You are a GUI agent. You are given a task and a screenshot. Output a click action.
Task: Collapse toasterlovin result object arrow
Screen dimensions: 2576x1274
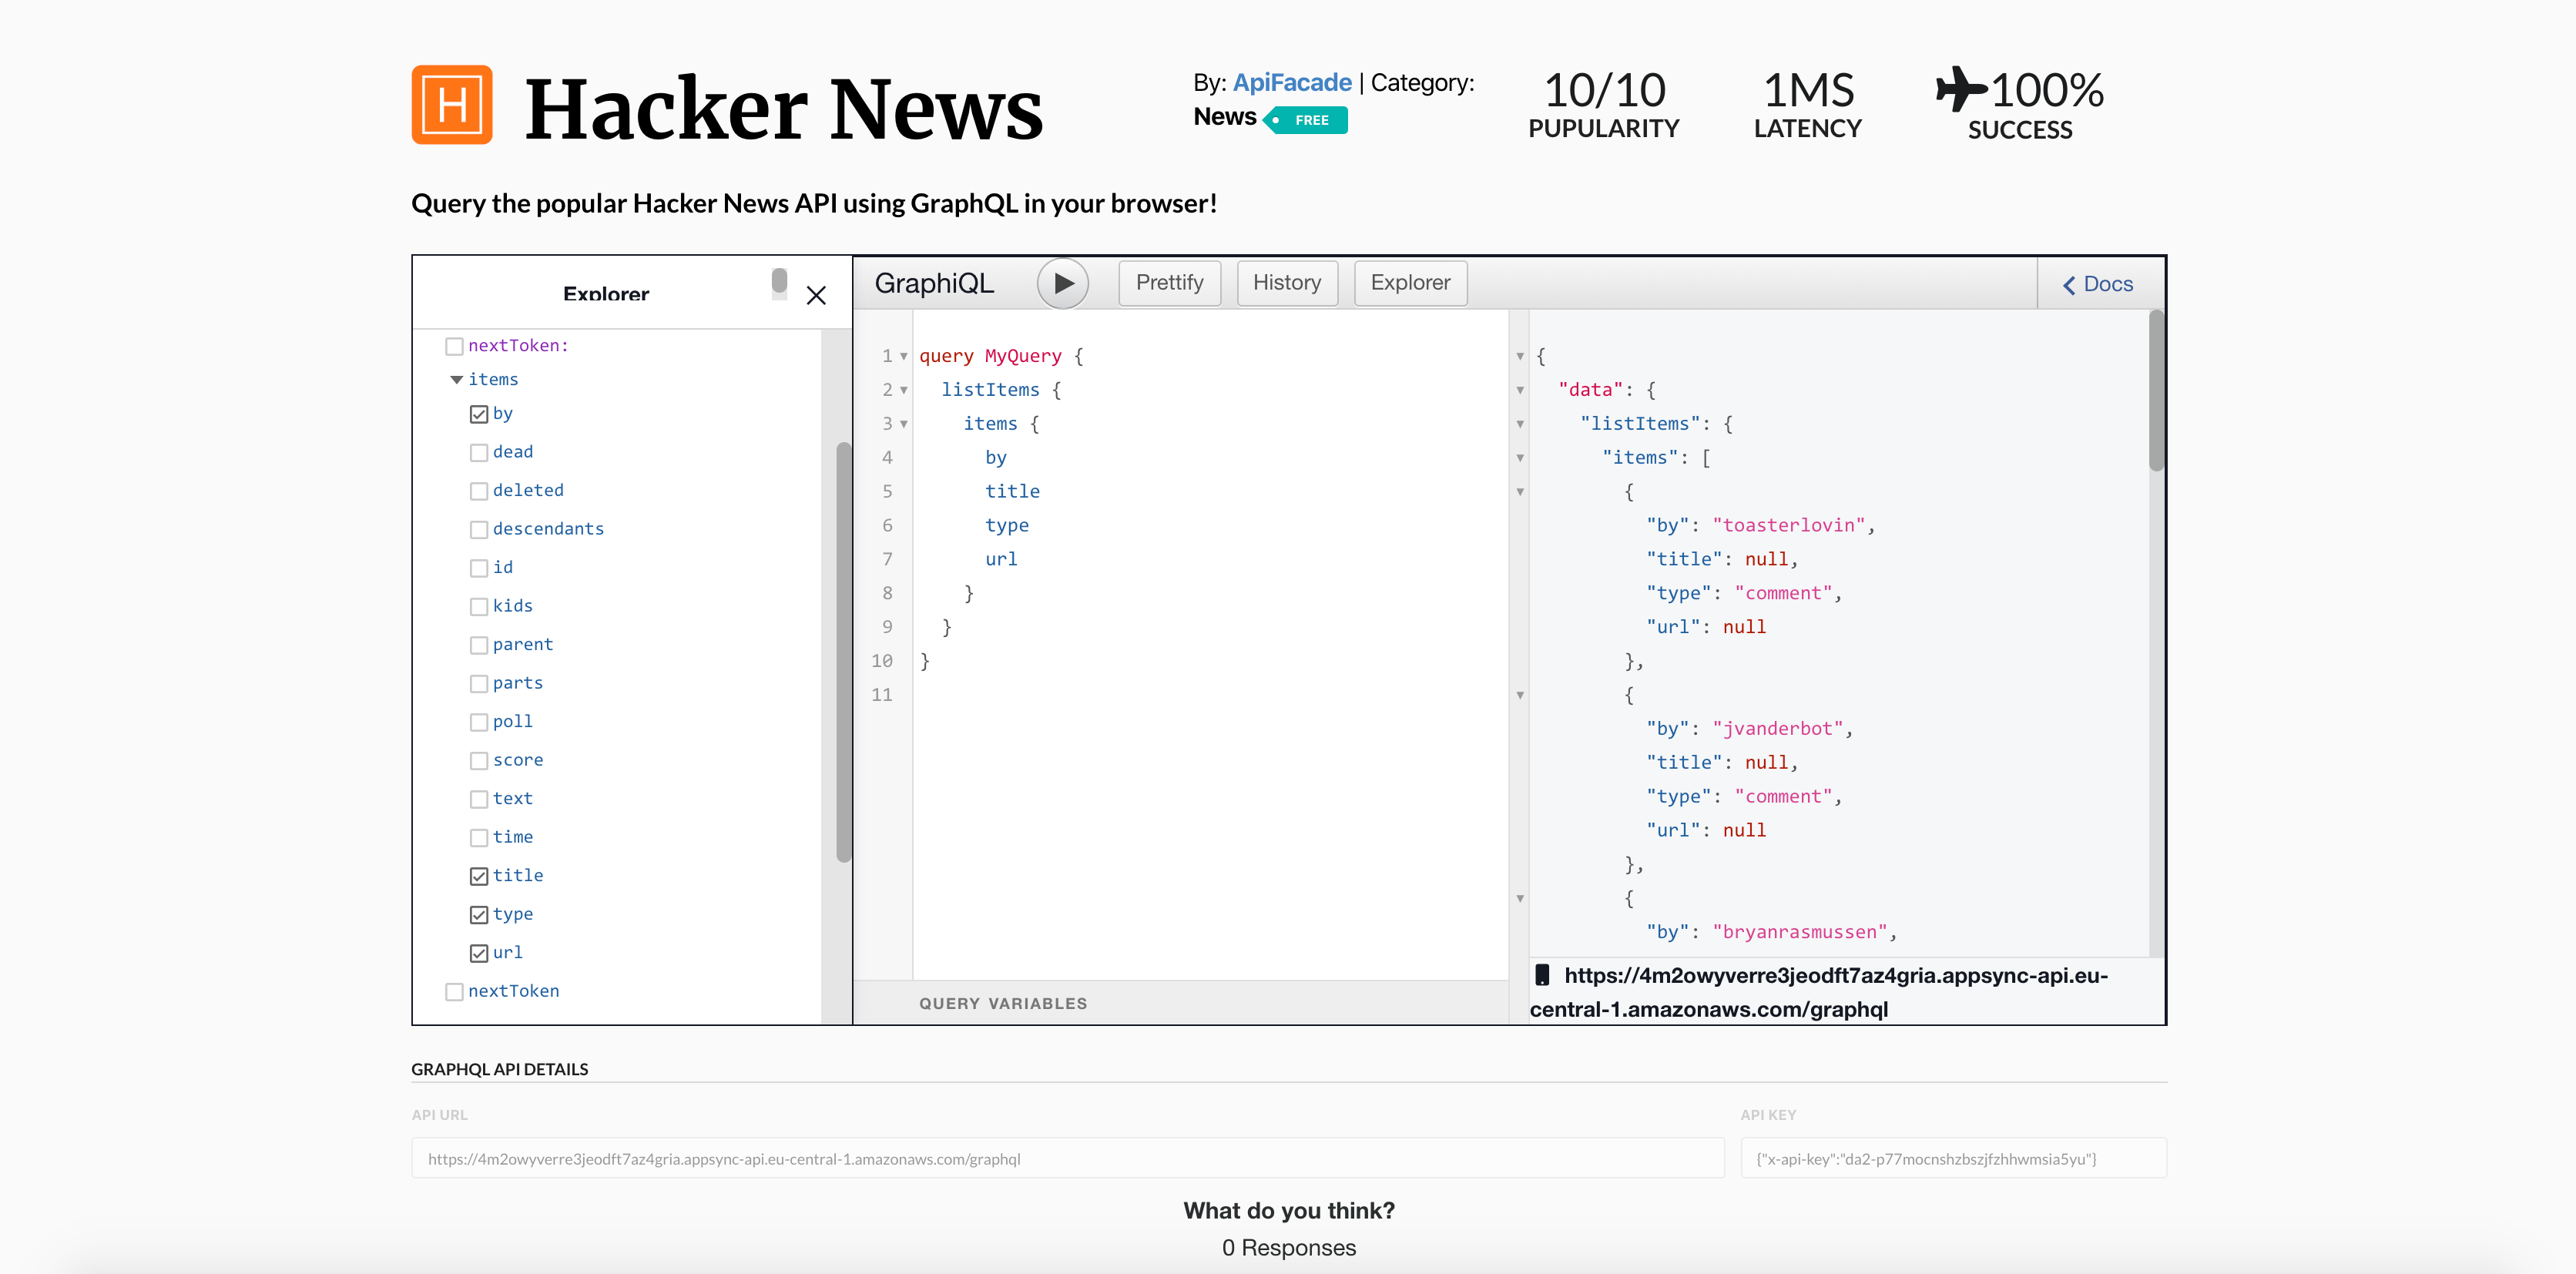(x=1520, y=492)
